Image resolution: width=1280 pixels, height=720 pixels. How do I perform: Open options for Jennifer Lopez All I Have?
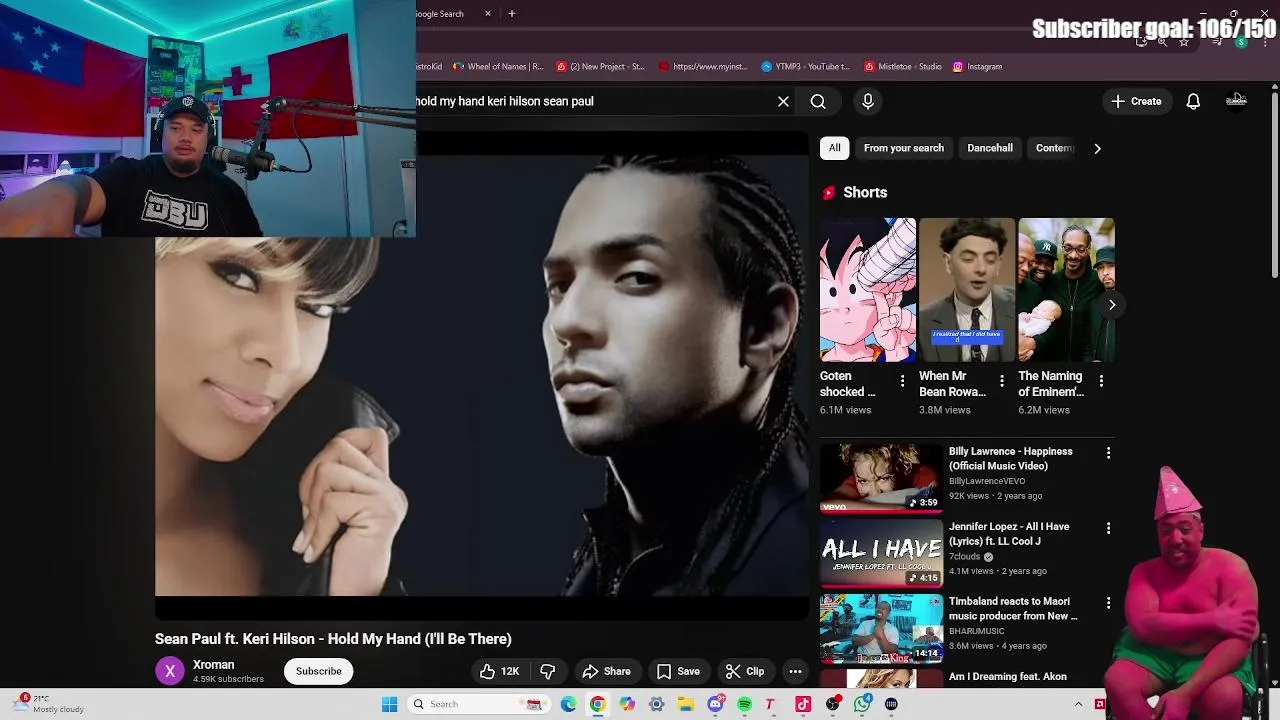(x=1108, y=528)
